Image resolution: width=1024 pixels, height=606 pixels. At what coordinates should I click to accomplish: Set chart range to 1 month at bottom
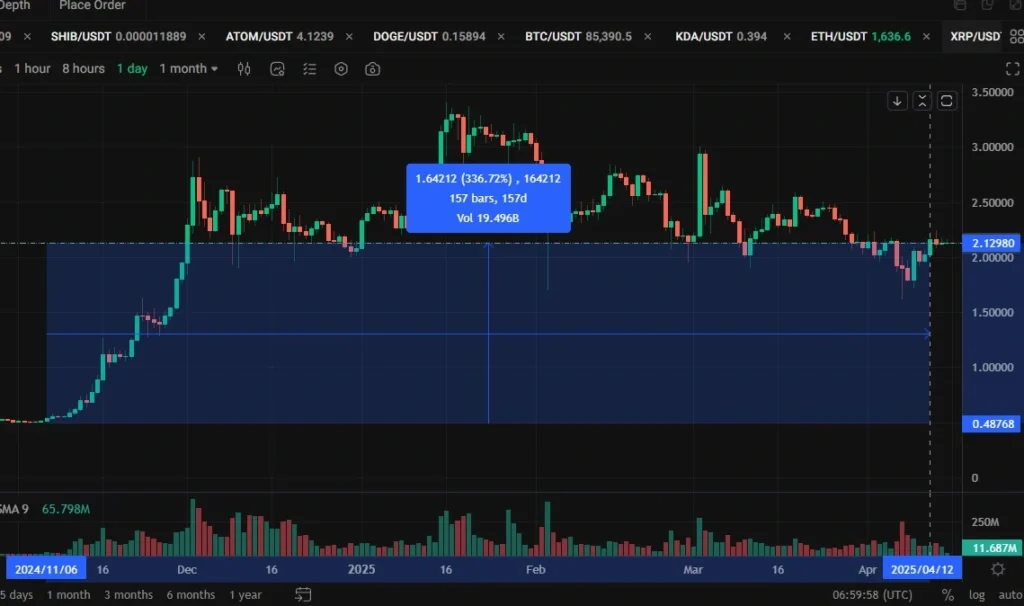[x=68, y=594]
